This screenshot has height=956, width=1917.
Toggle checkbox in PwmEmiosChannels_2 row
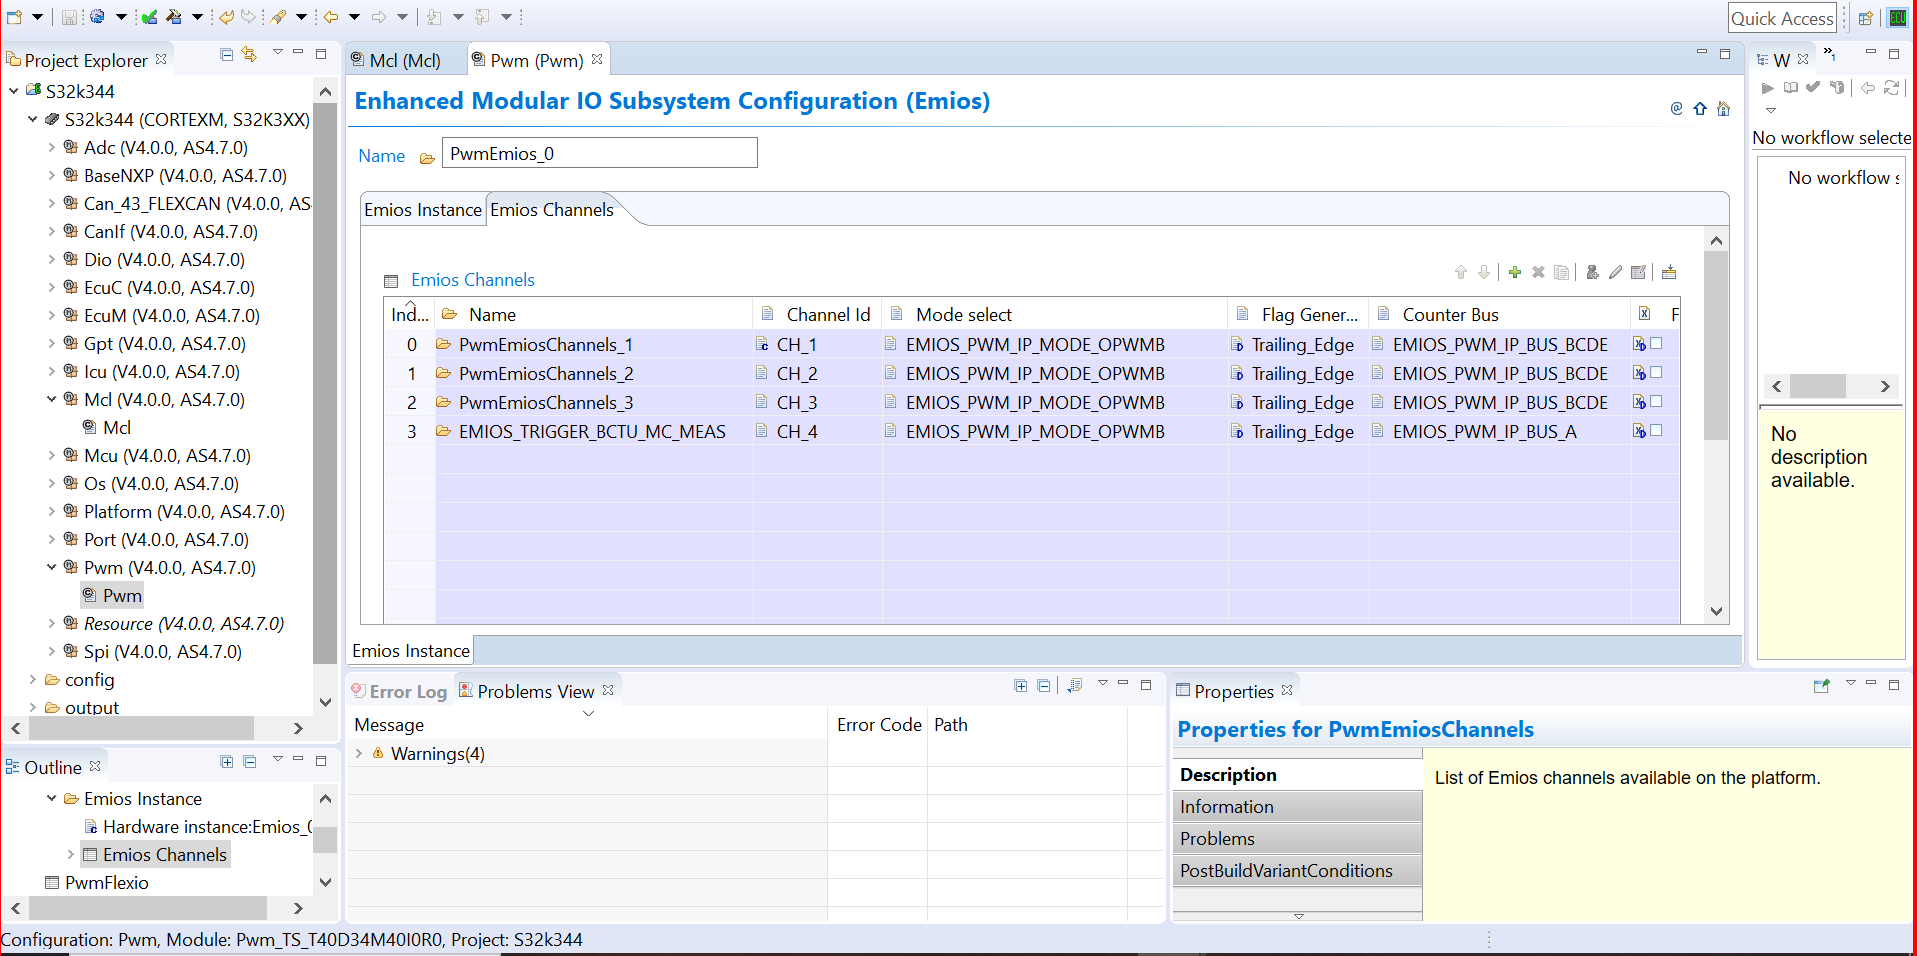(1656, 372)
